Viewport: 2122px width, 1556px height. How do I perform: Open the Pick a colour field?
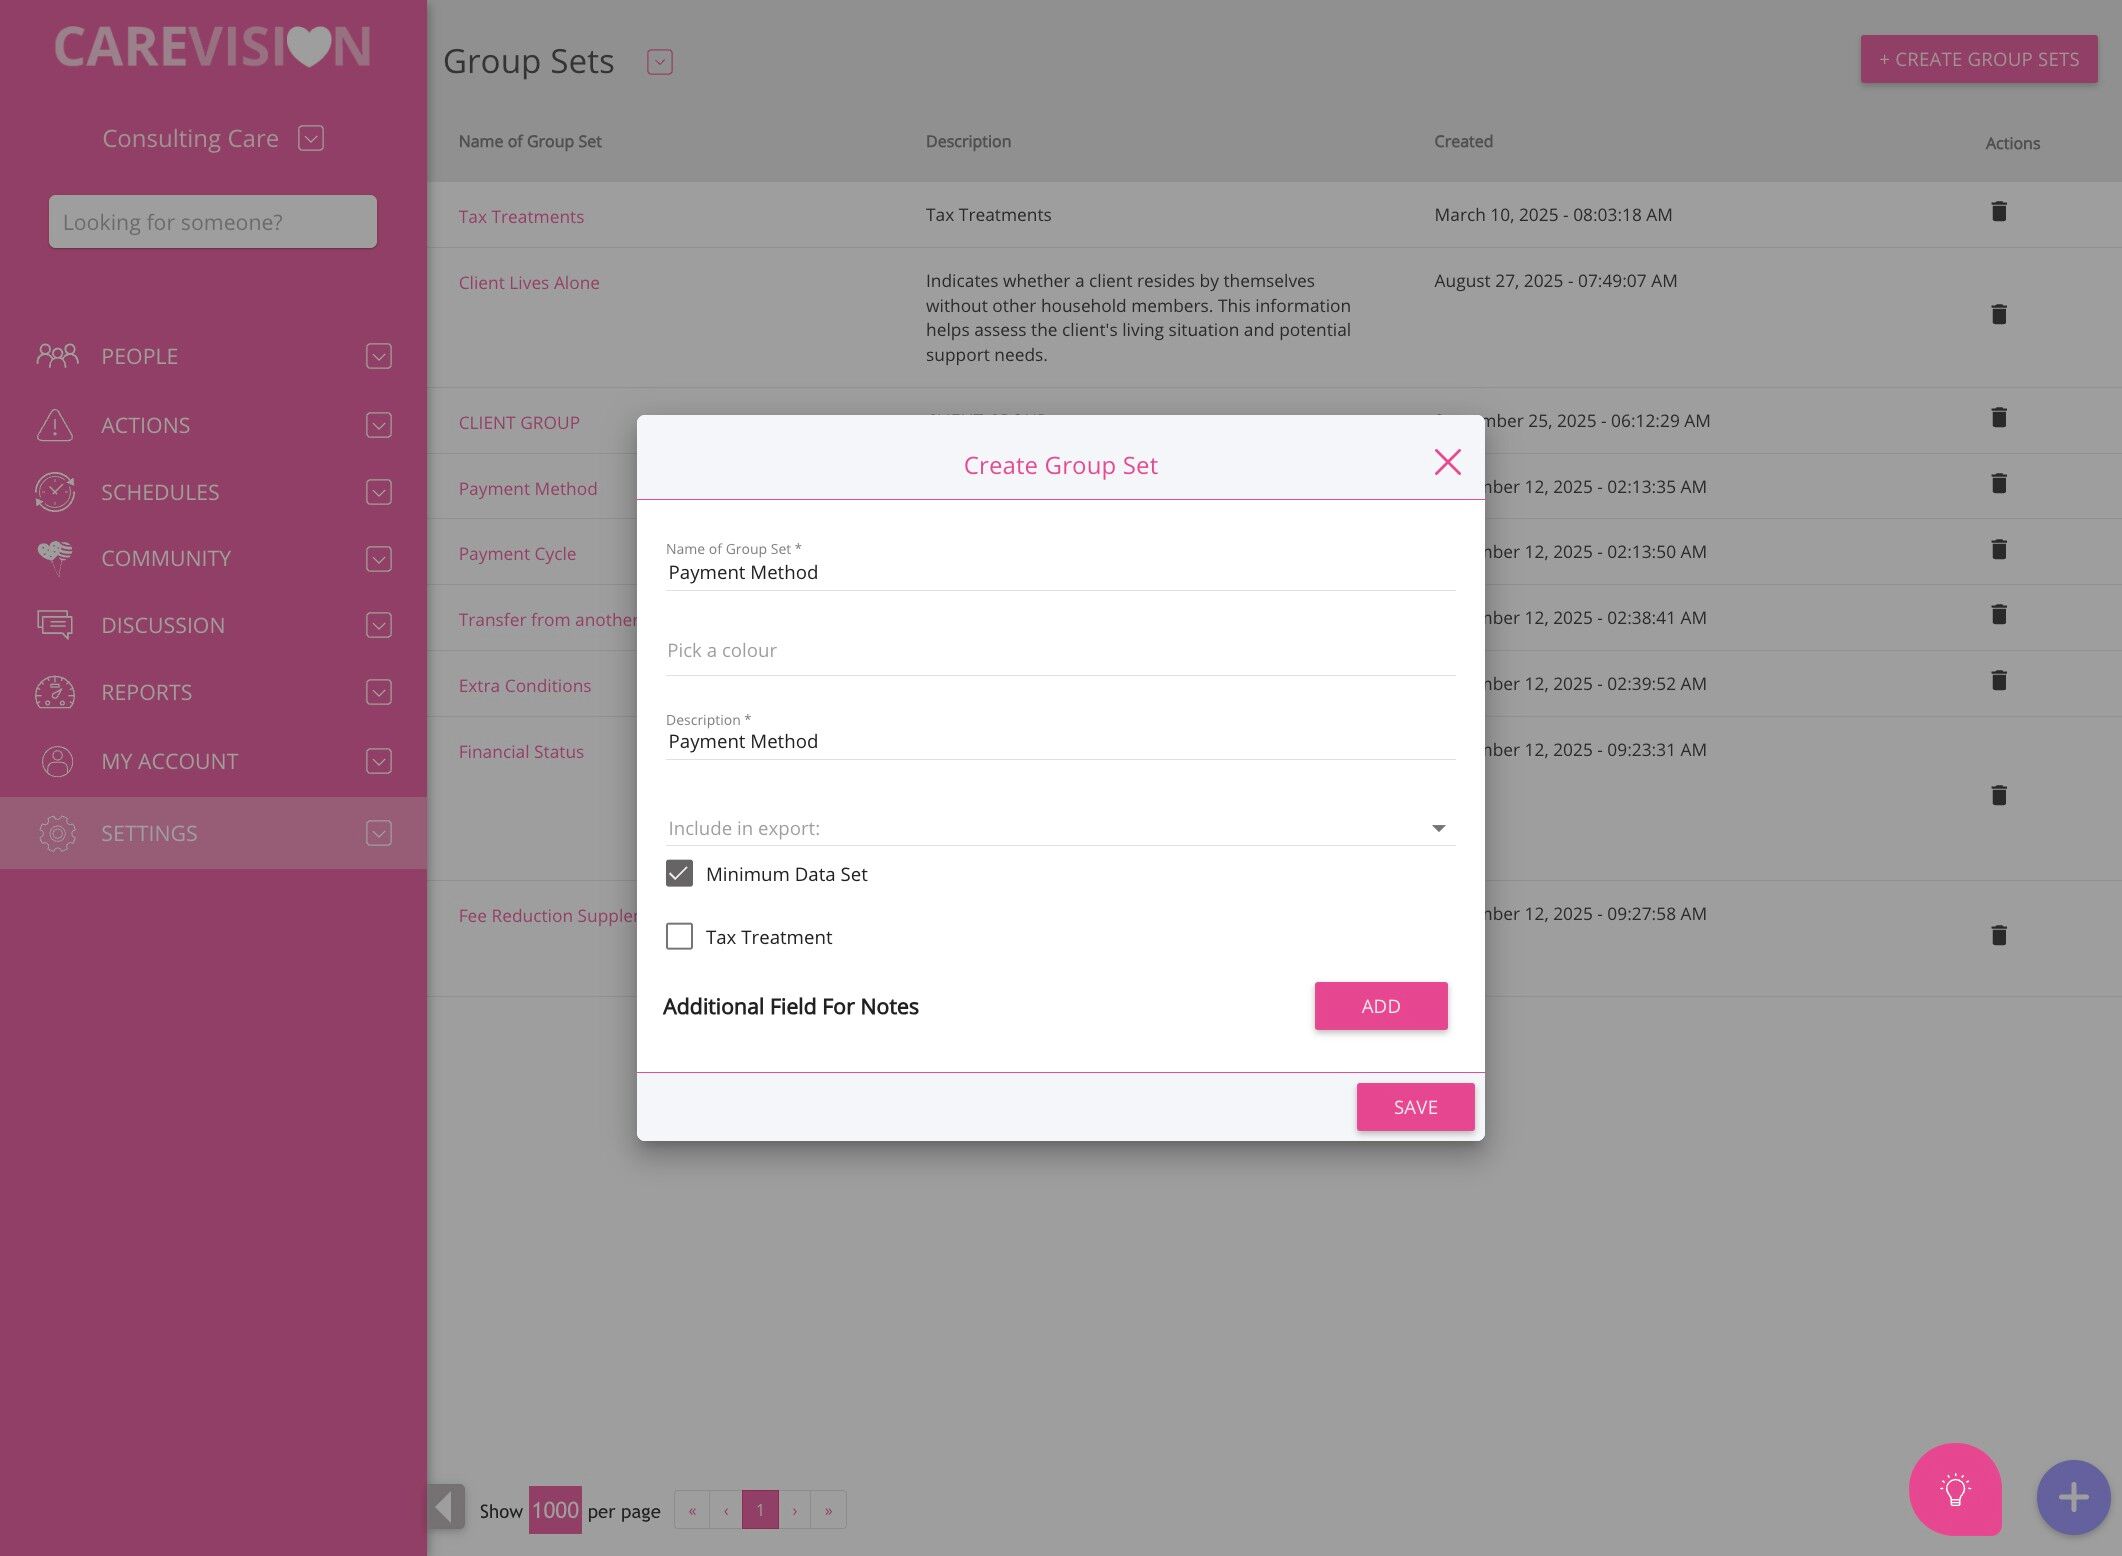[x=1060, y=651]
